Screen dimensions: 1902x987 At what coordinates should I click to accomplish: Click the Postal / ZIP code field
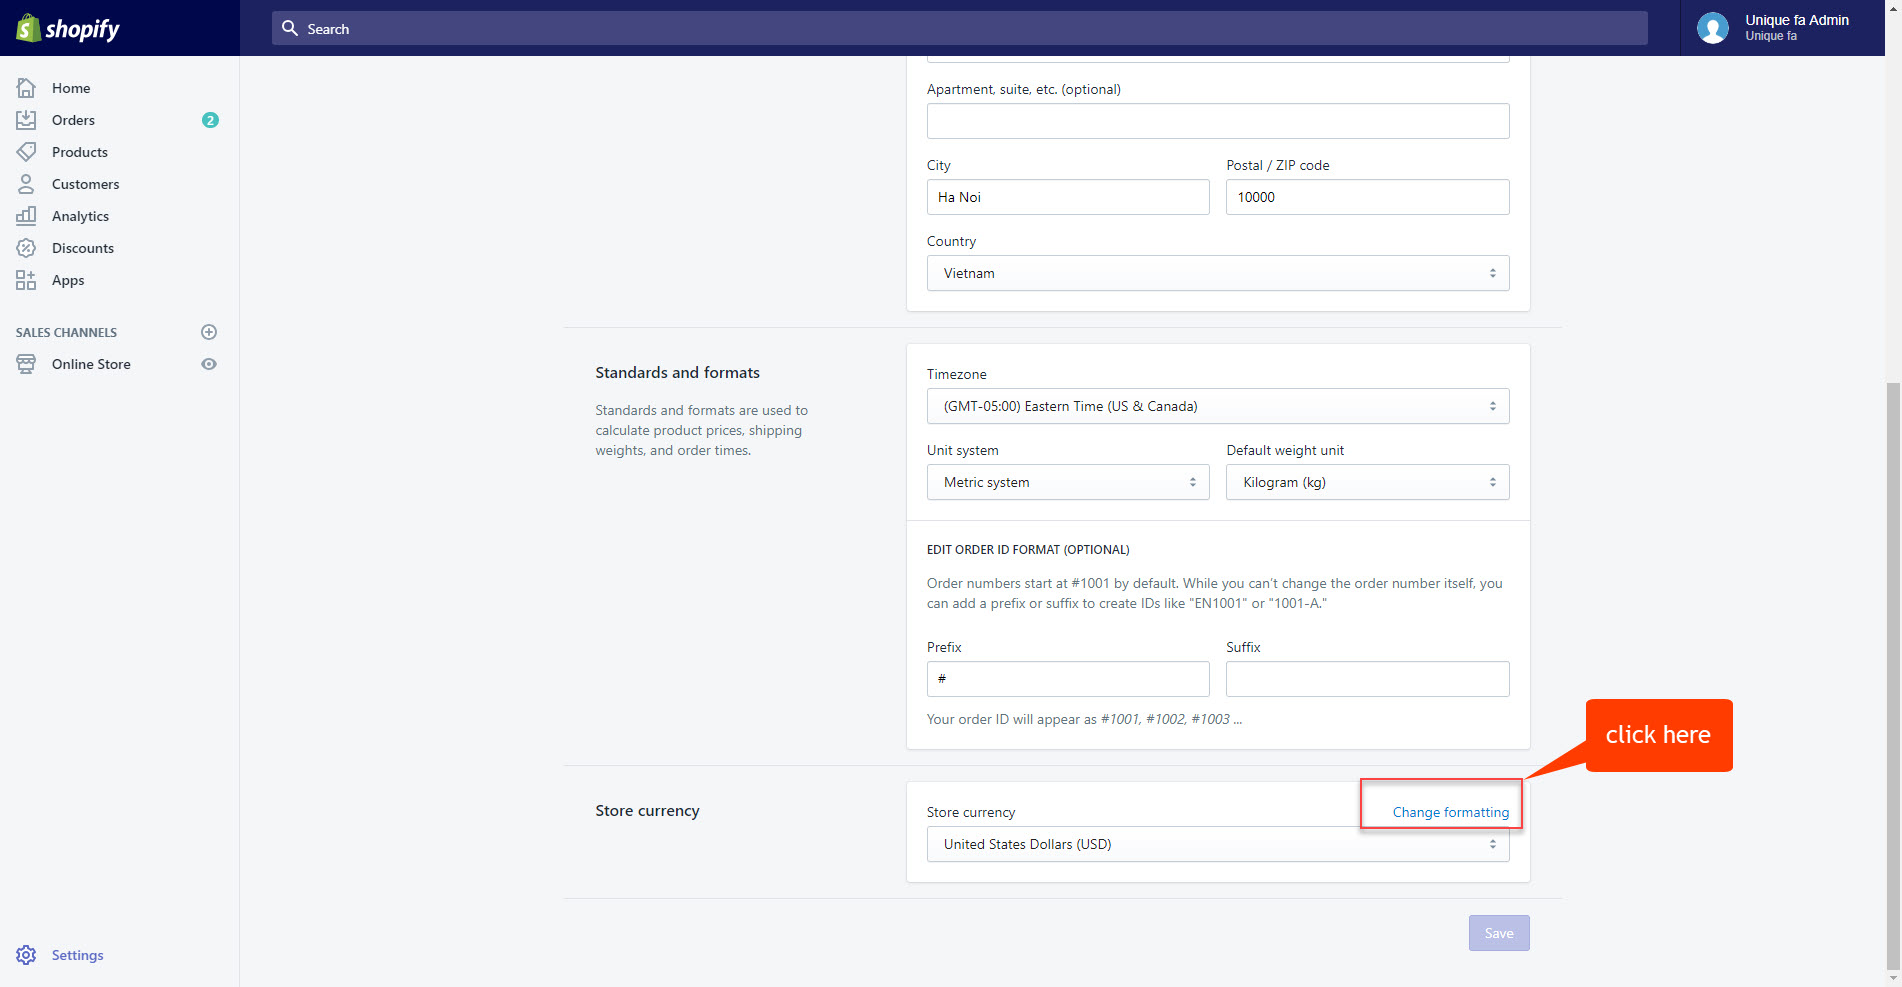click(x=1368, y=197)
